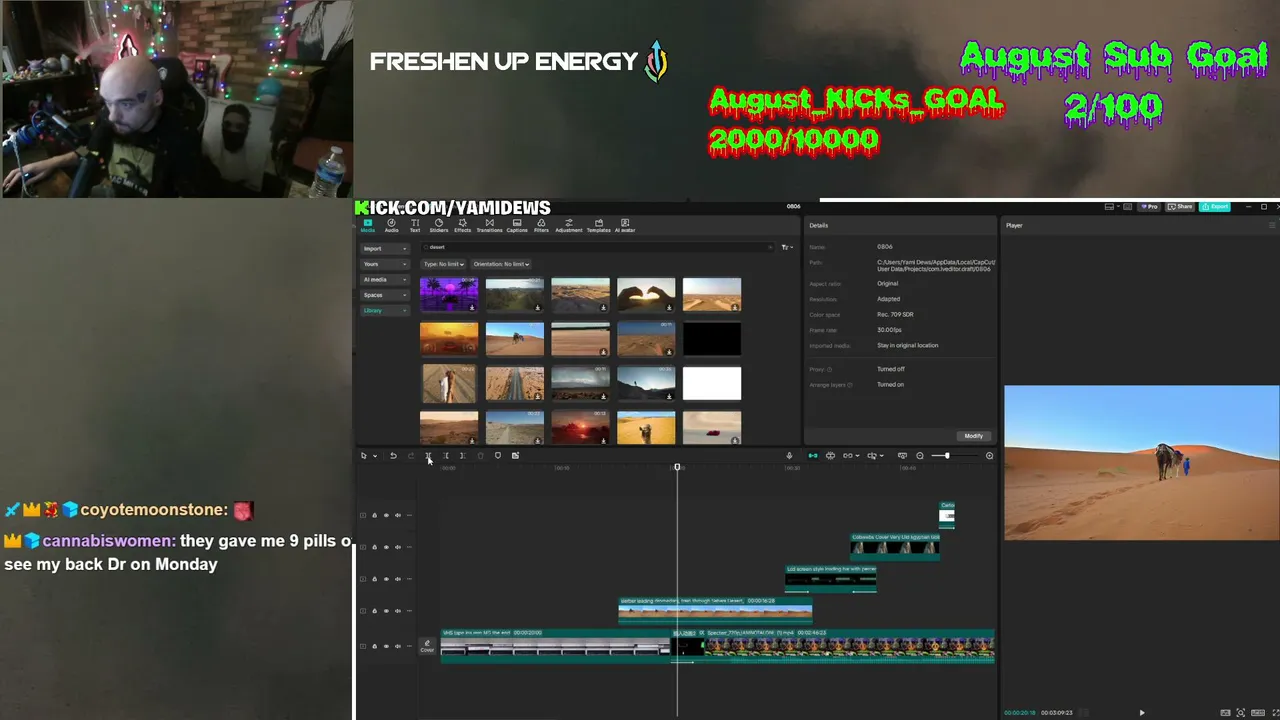Mute the main track audio
The image size is (1280, 720).
tap(397, 646)
